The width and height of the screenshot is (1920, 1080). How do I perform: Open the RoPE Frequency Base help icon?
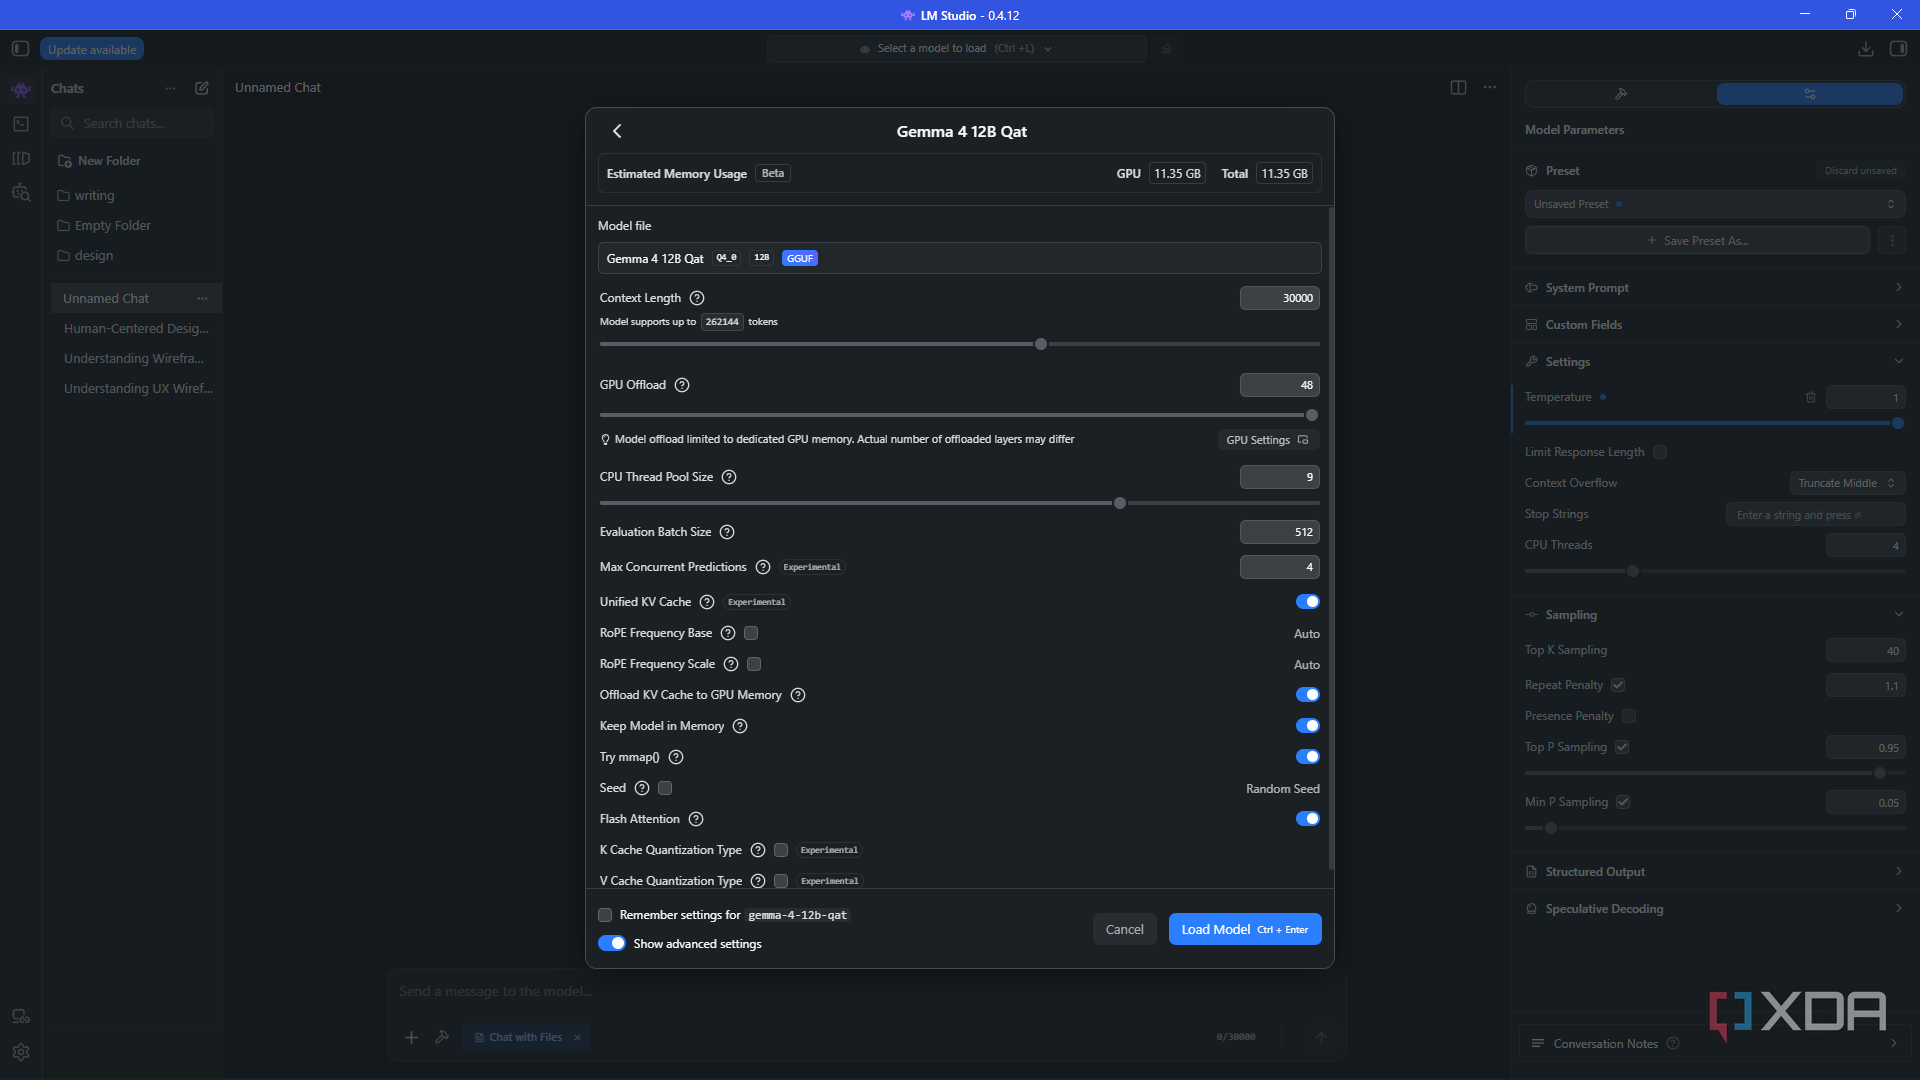pyautogui.click(x=728, y=633)
